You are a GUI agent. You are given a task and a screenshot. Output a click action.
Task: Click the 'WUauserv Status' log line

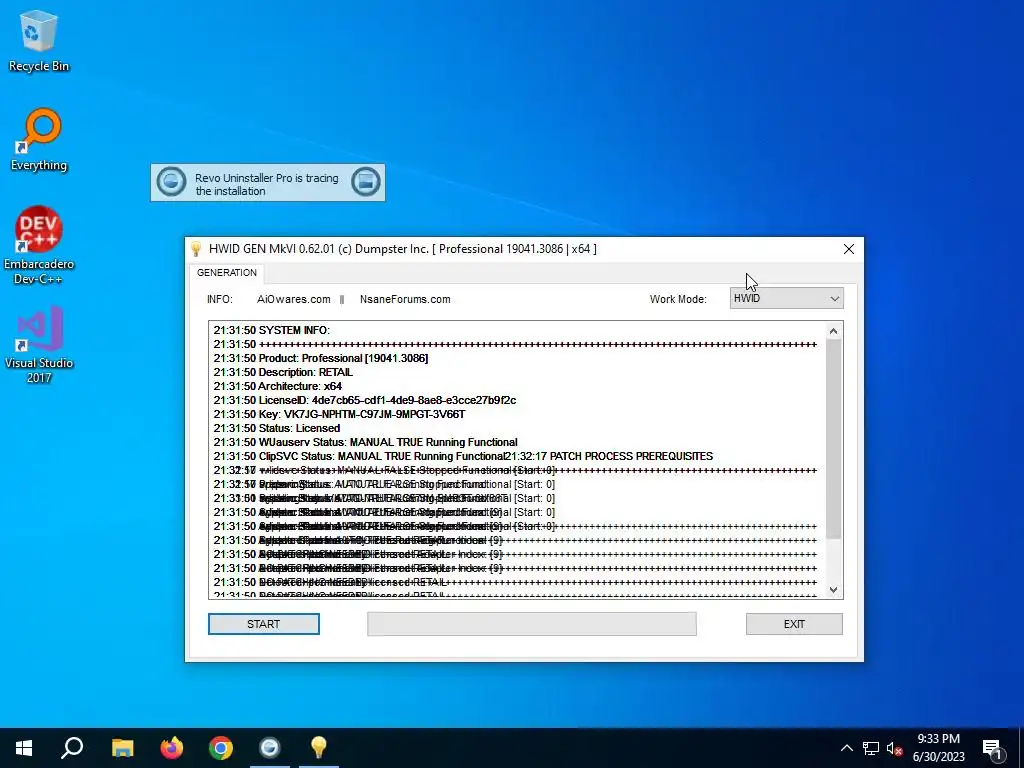365,443
